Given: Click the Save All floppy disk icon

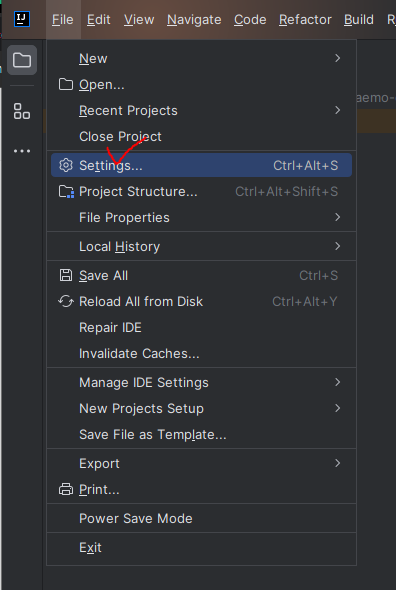Looking at the screenshot, I should click(x=66, y=275).
